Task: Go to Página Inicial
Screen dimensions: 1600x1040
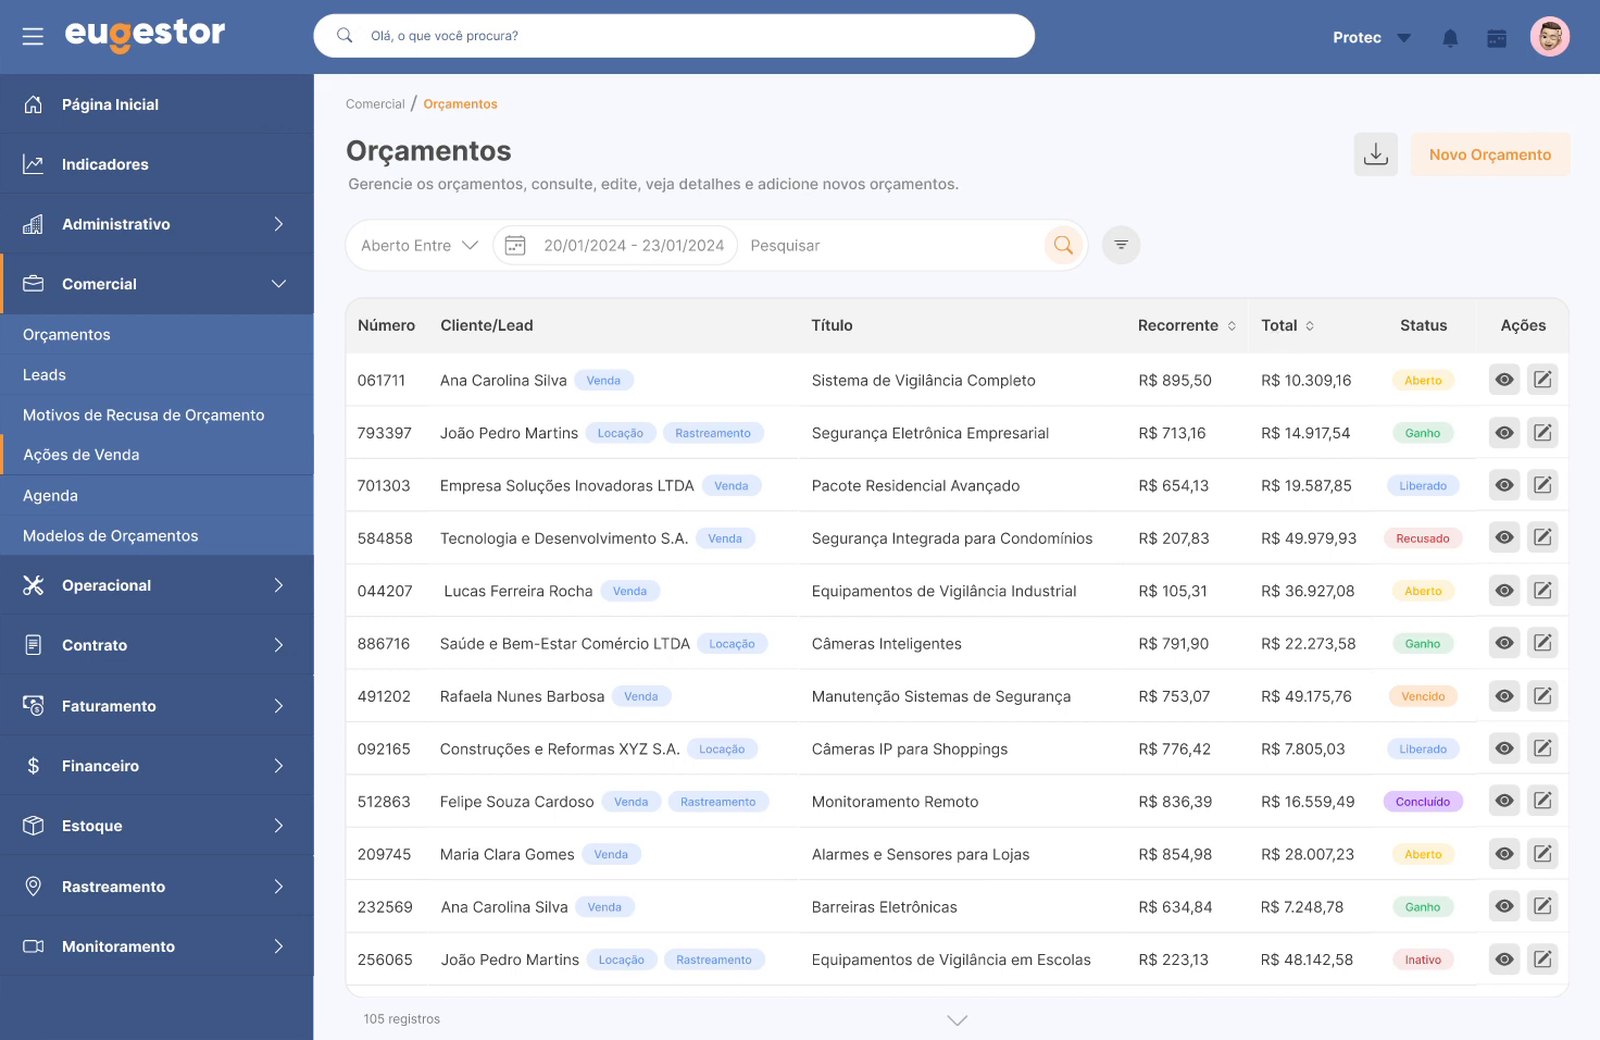Action: point(157,104)
